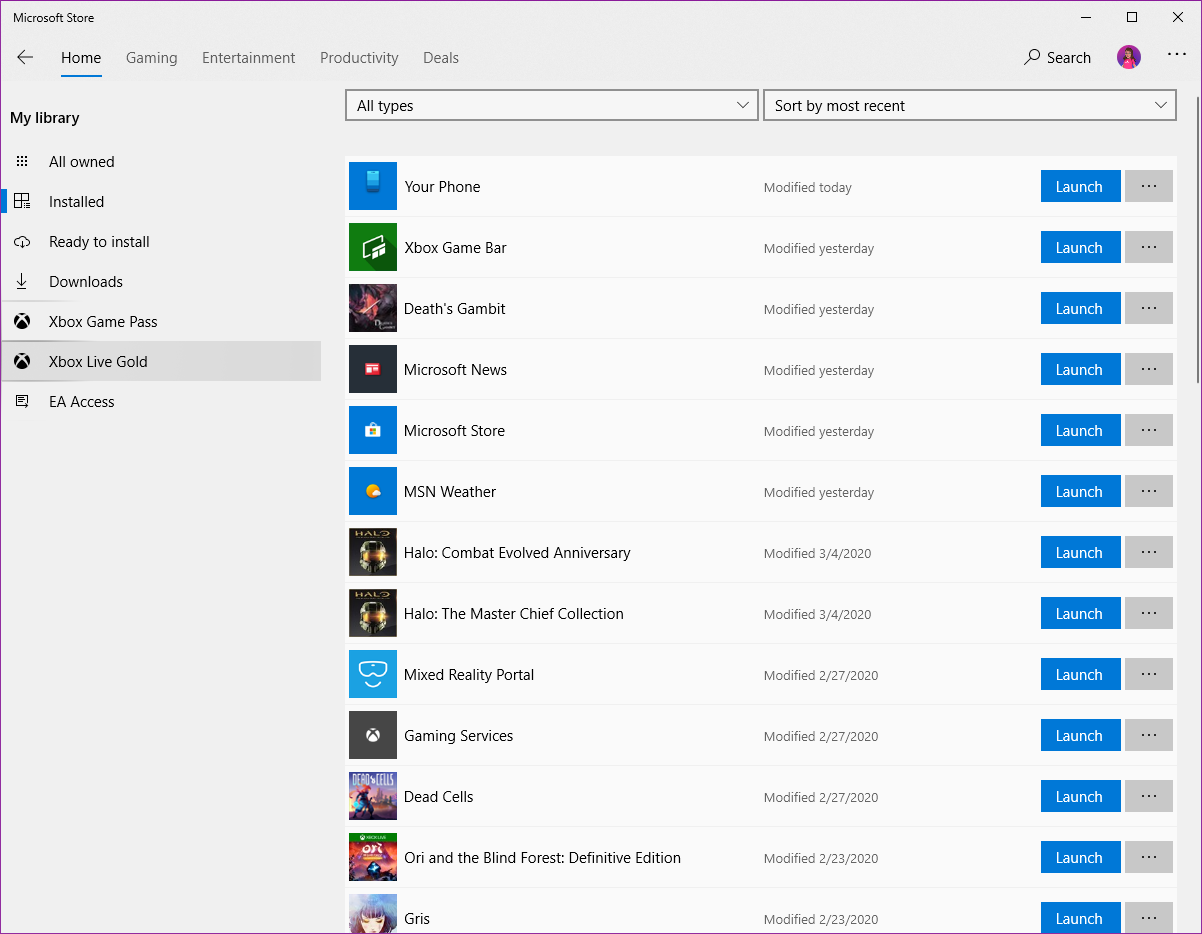Viewport: 1202px width, 934px height.
Task: Open the user profile avatar
Action: [x=1128, y=58]
